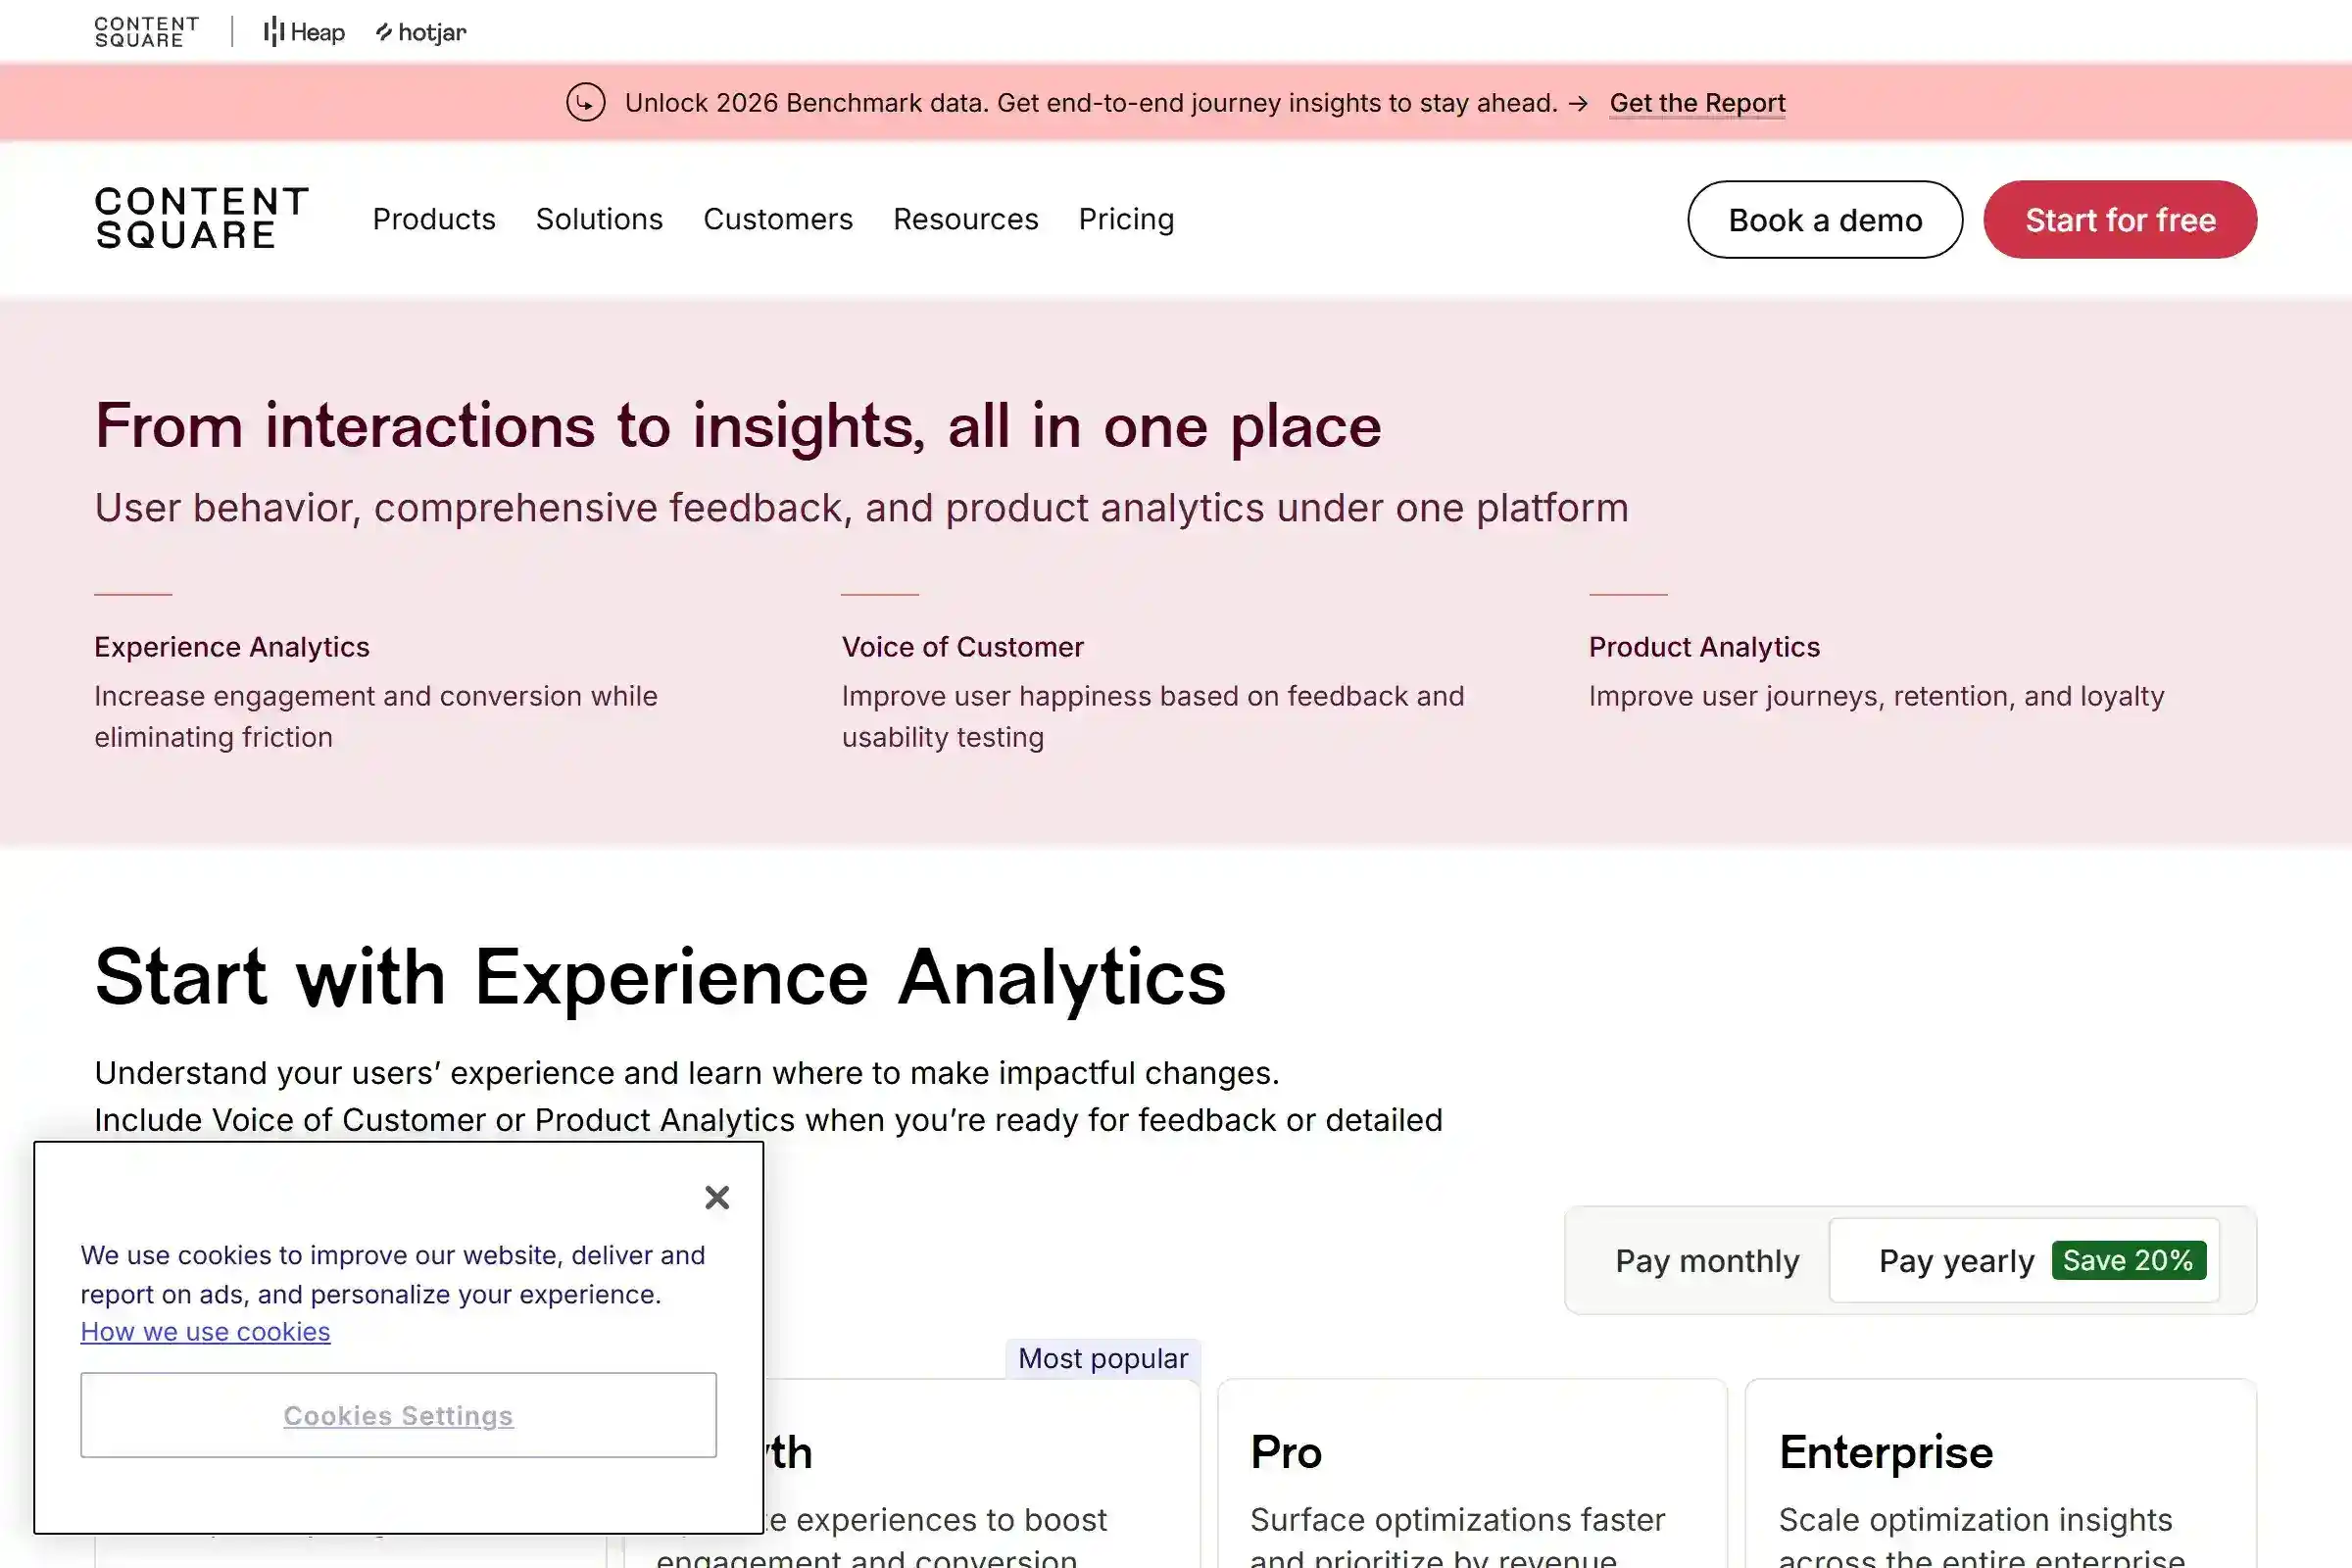This screenshot has height=1568, width=2352.
Task: Open the Customers menu
Action: click(778, 219)
